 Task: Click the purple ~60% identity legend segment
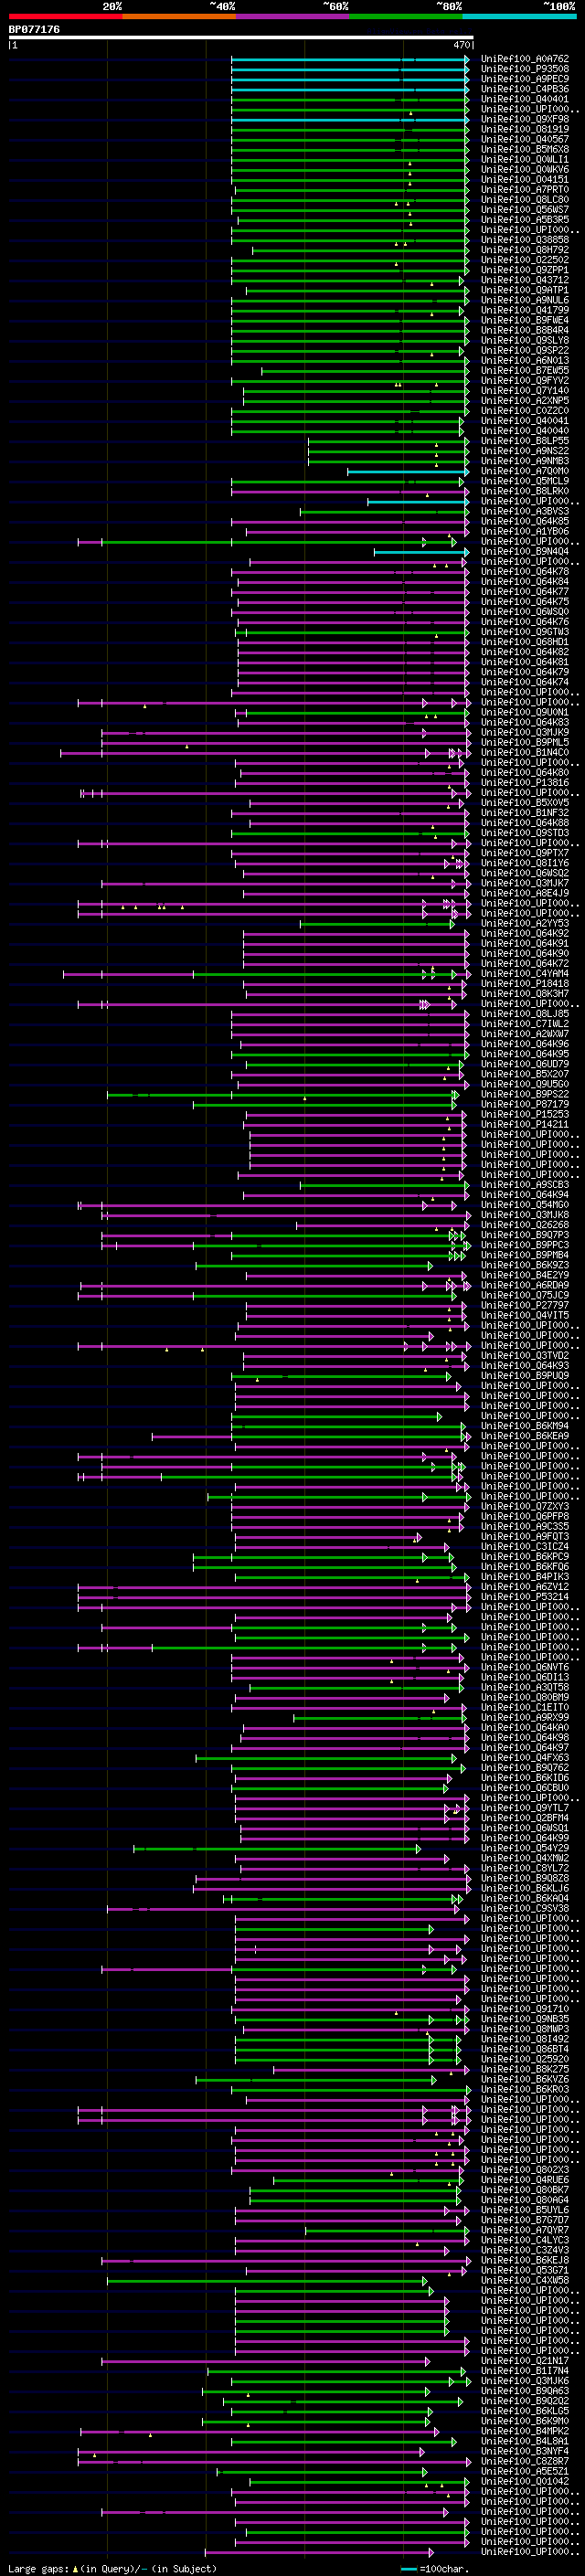pos(293,16)
